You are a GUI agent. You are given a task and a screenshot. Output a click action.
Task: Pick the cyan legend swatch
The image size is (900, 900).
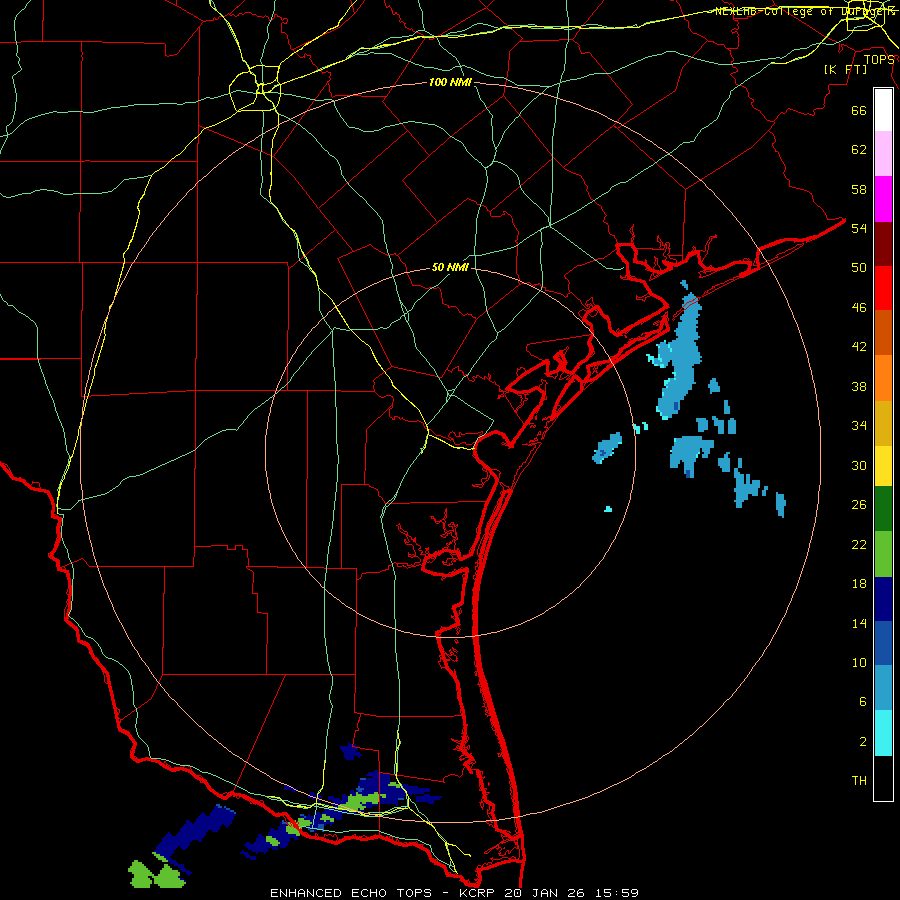(883, 732)
